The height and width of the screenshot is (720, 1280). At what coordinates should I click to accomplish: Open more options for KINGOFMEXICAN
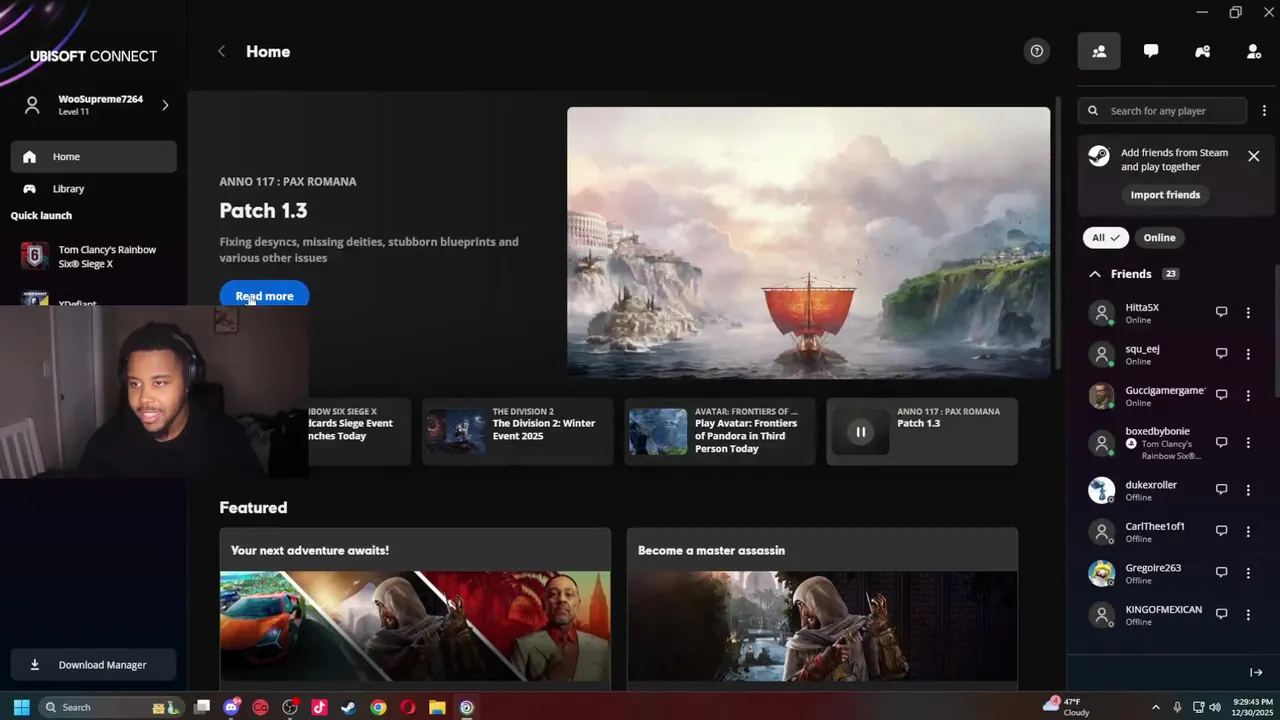[x=1248, y=615]
